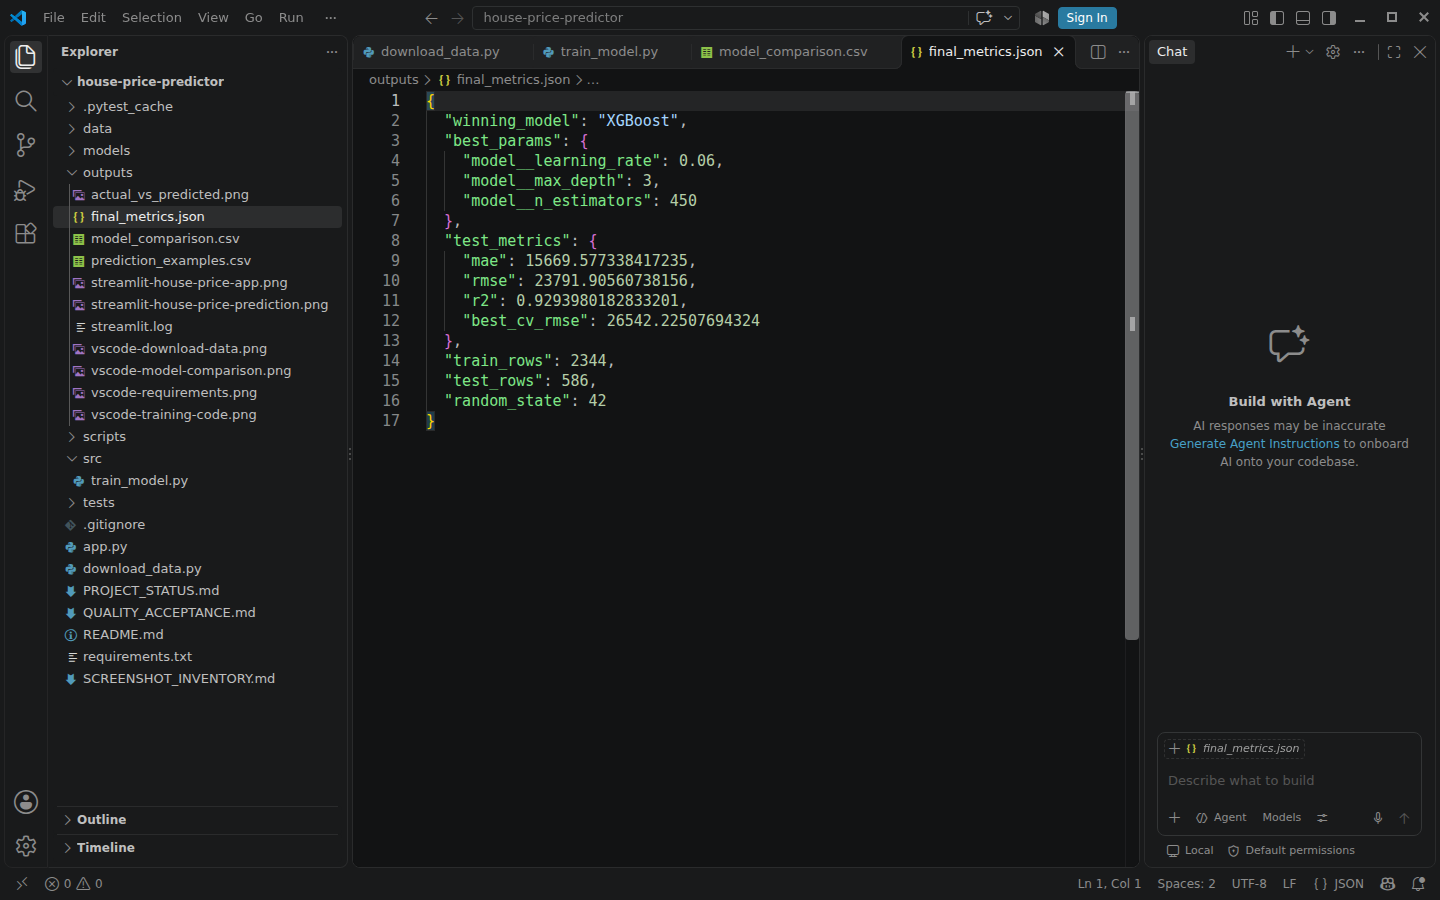The height and width of the screenshot is (900, 1440).
Task: Close the chat panel
Action: (x=1420, y=52)
